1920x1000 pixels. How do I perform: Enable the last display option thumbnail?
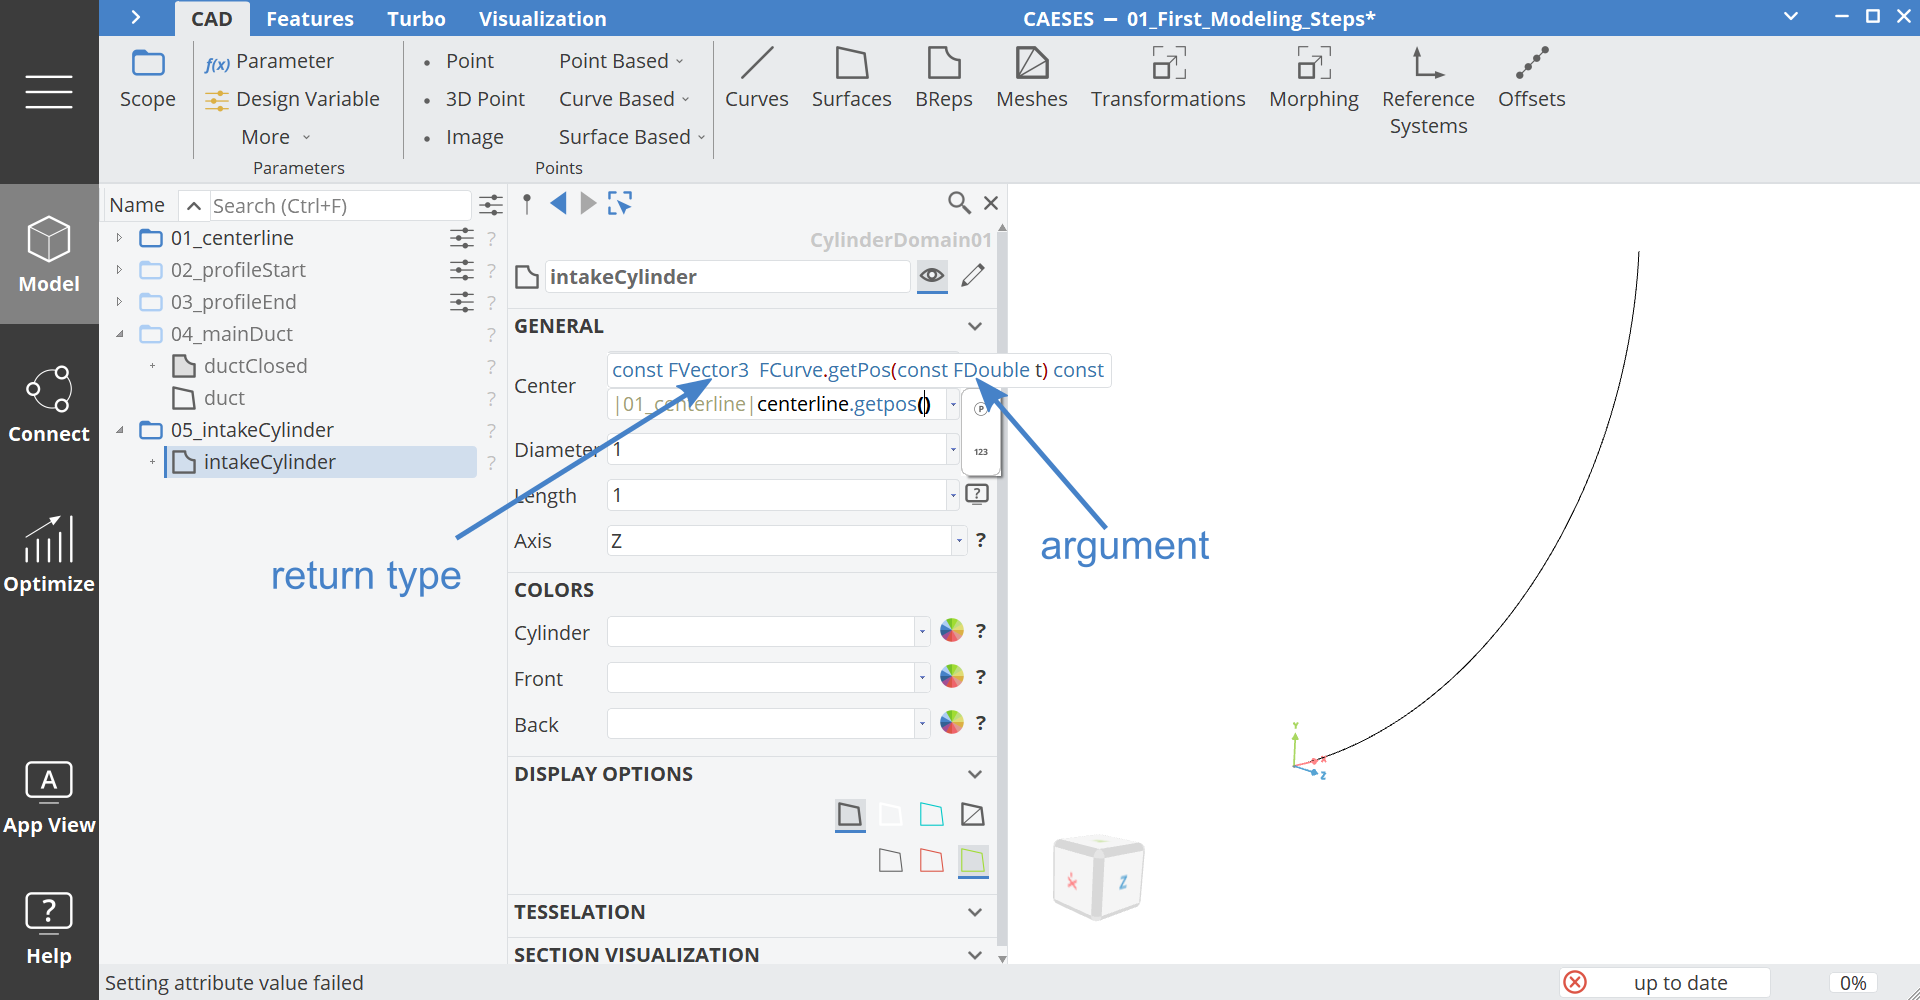point(972,860)
